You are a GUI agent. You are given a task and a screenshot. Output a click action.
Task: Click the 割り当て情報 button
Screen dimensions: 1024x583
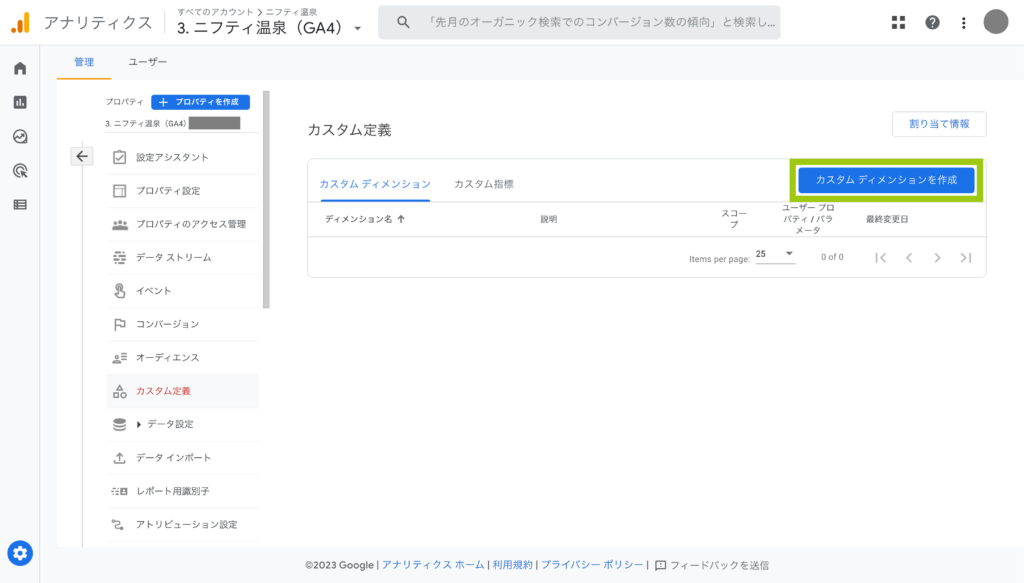click(x=939, y=124)
